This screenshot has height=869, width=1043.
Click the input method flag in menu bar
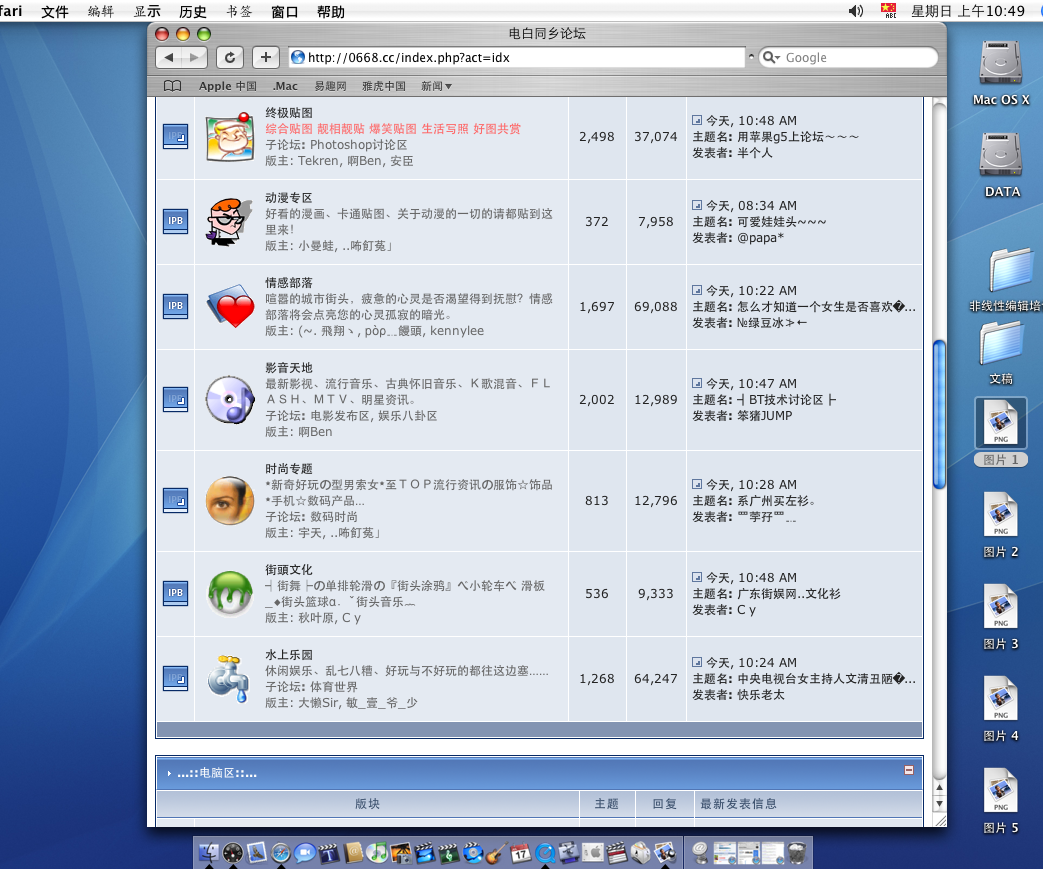(x=888, y=11)
